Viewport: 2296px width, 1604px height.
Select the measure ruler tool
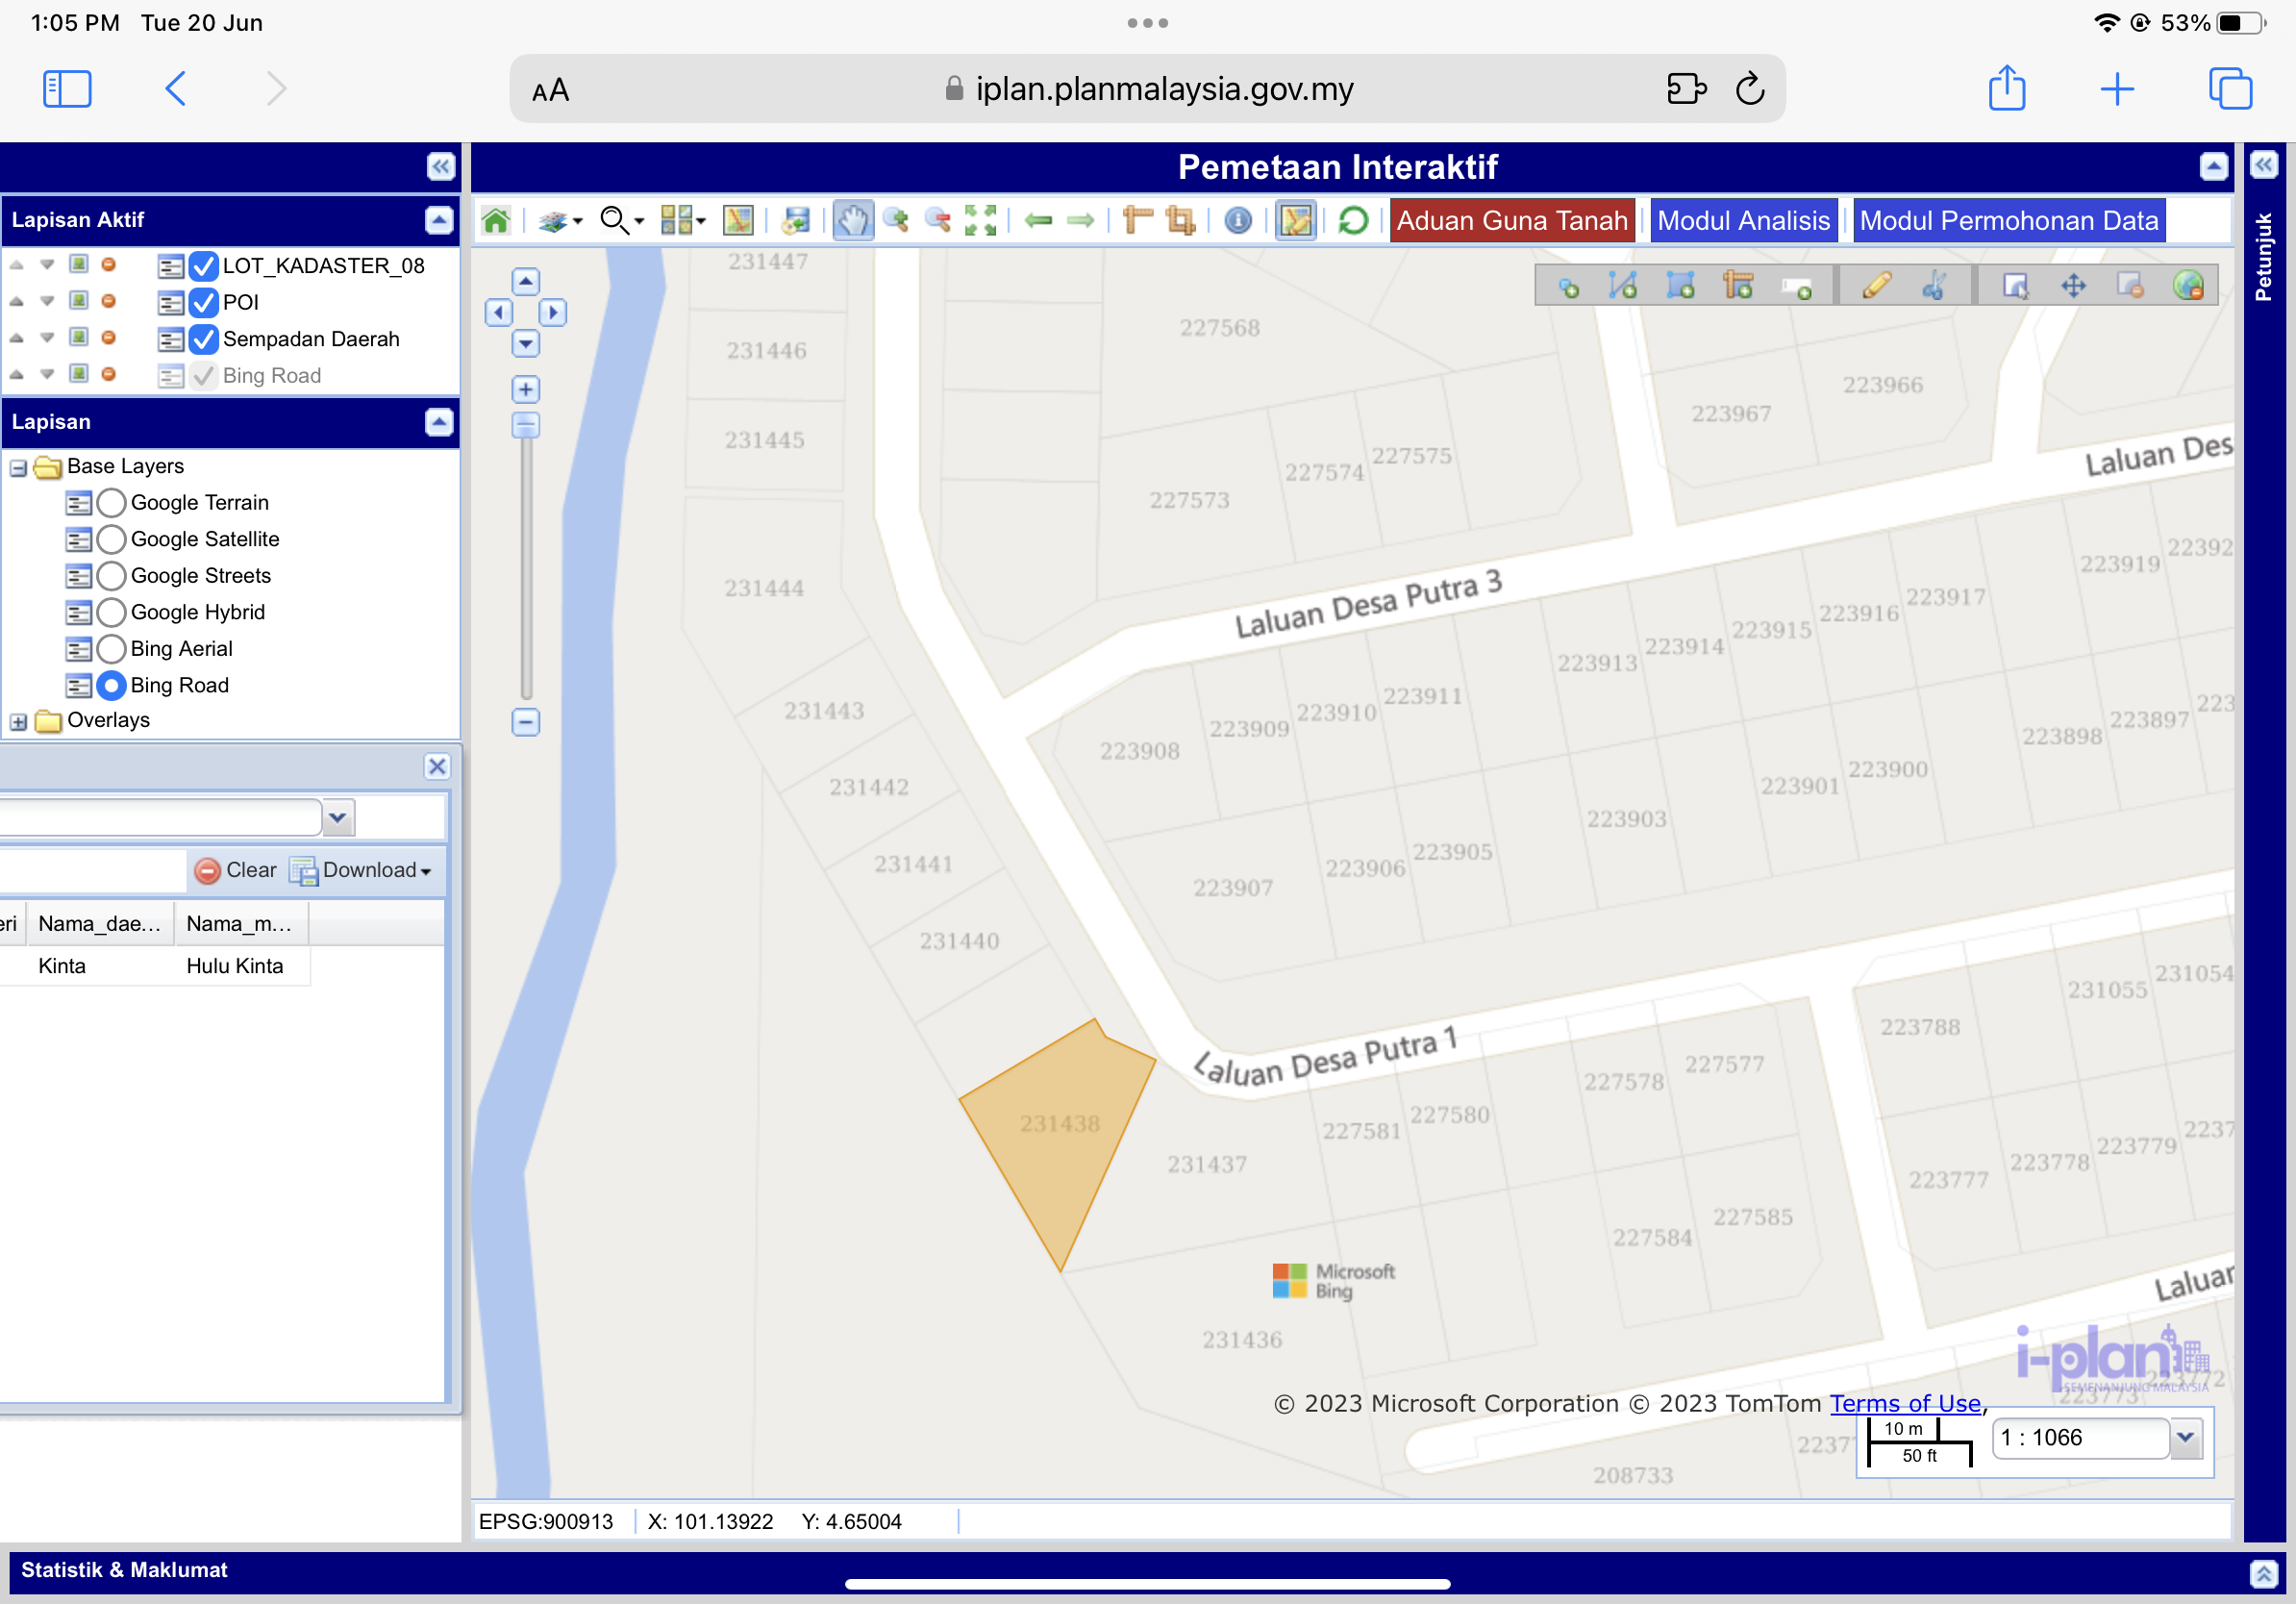pyautogui.click(x=1137, y=220)
